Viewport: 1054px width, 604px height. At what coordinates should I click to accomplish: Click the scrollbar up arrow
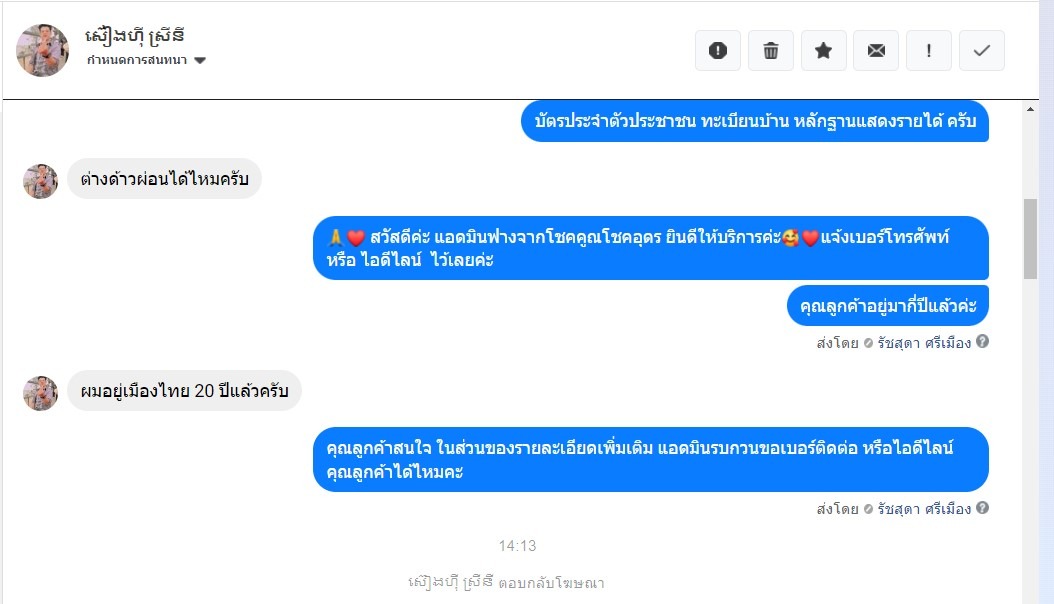(1030, 109)
